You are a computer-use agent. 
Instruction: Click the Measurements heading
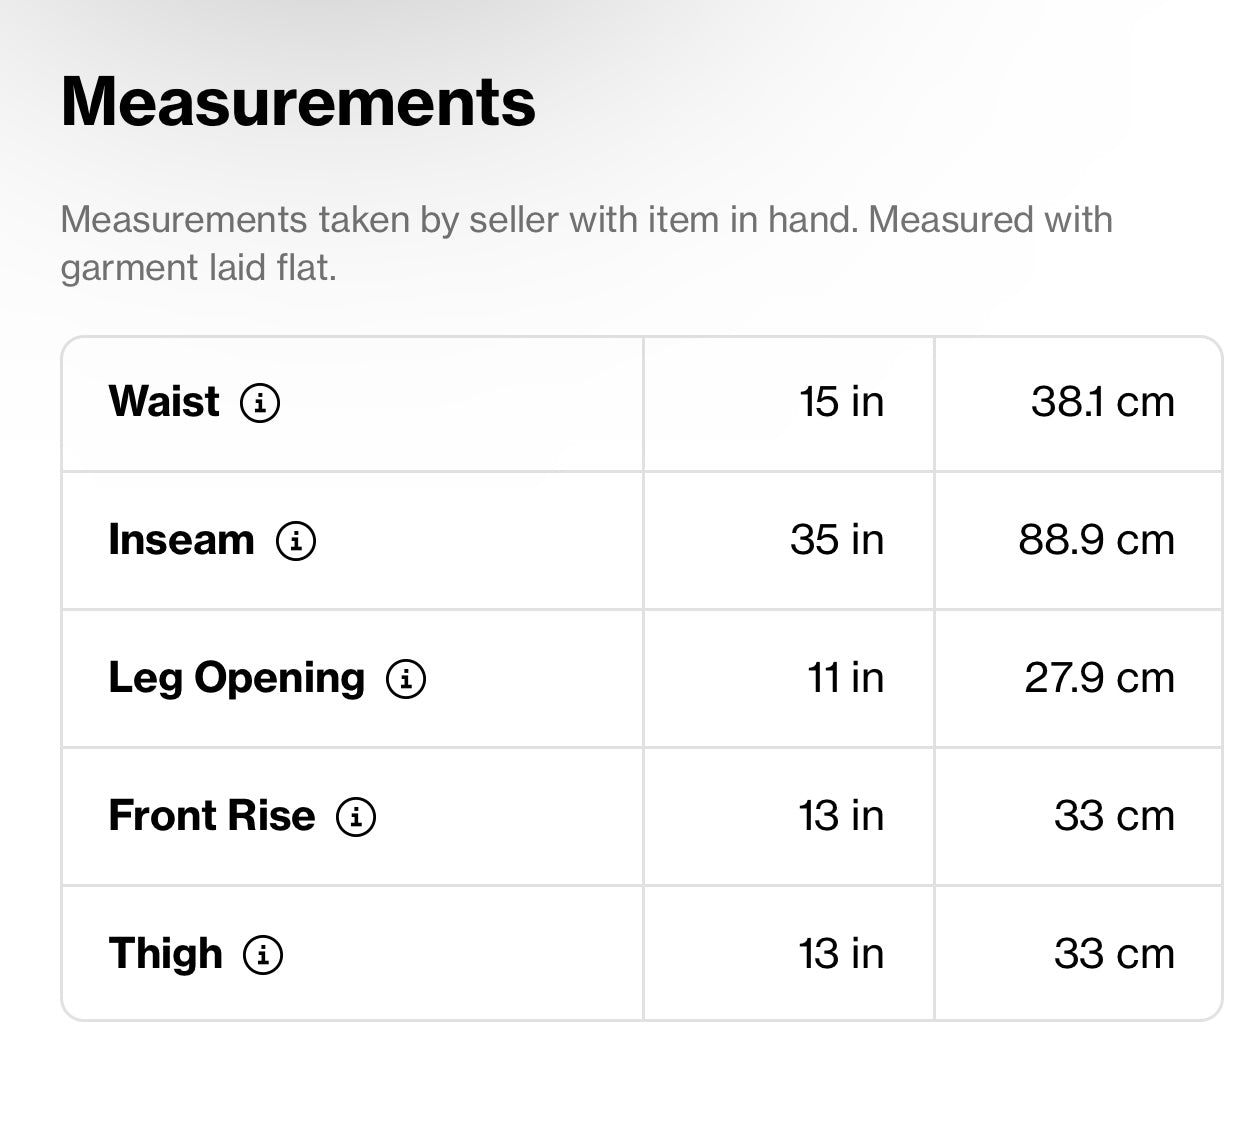(x=298, y=102)
